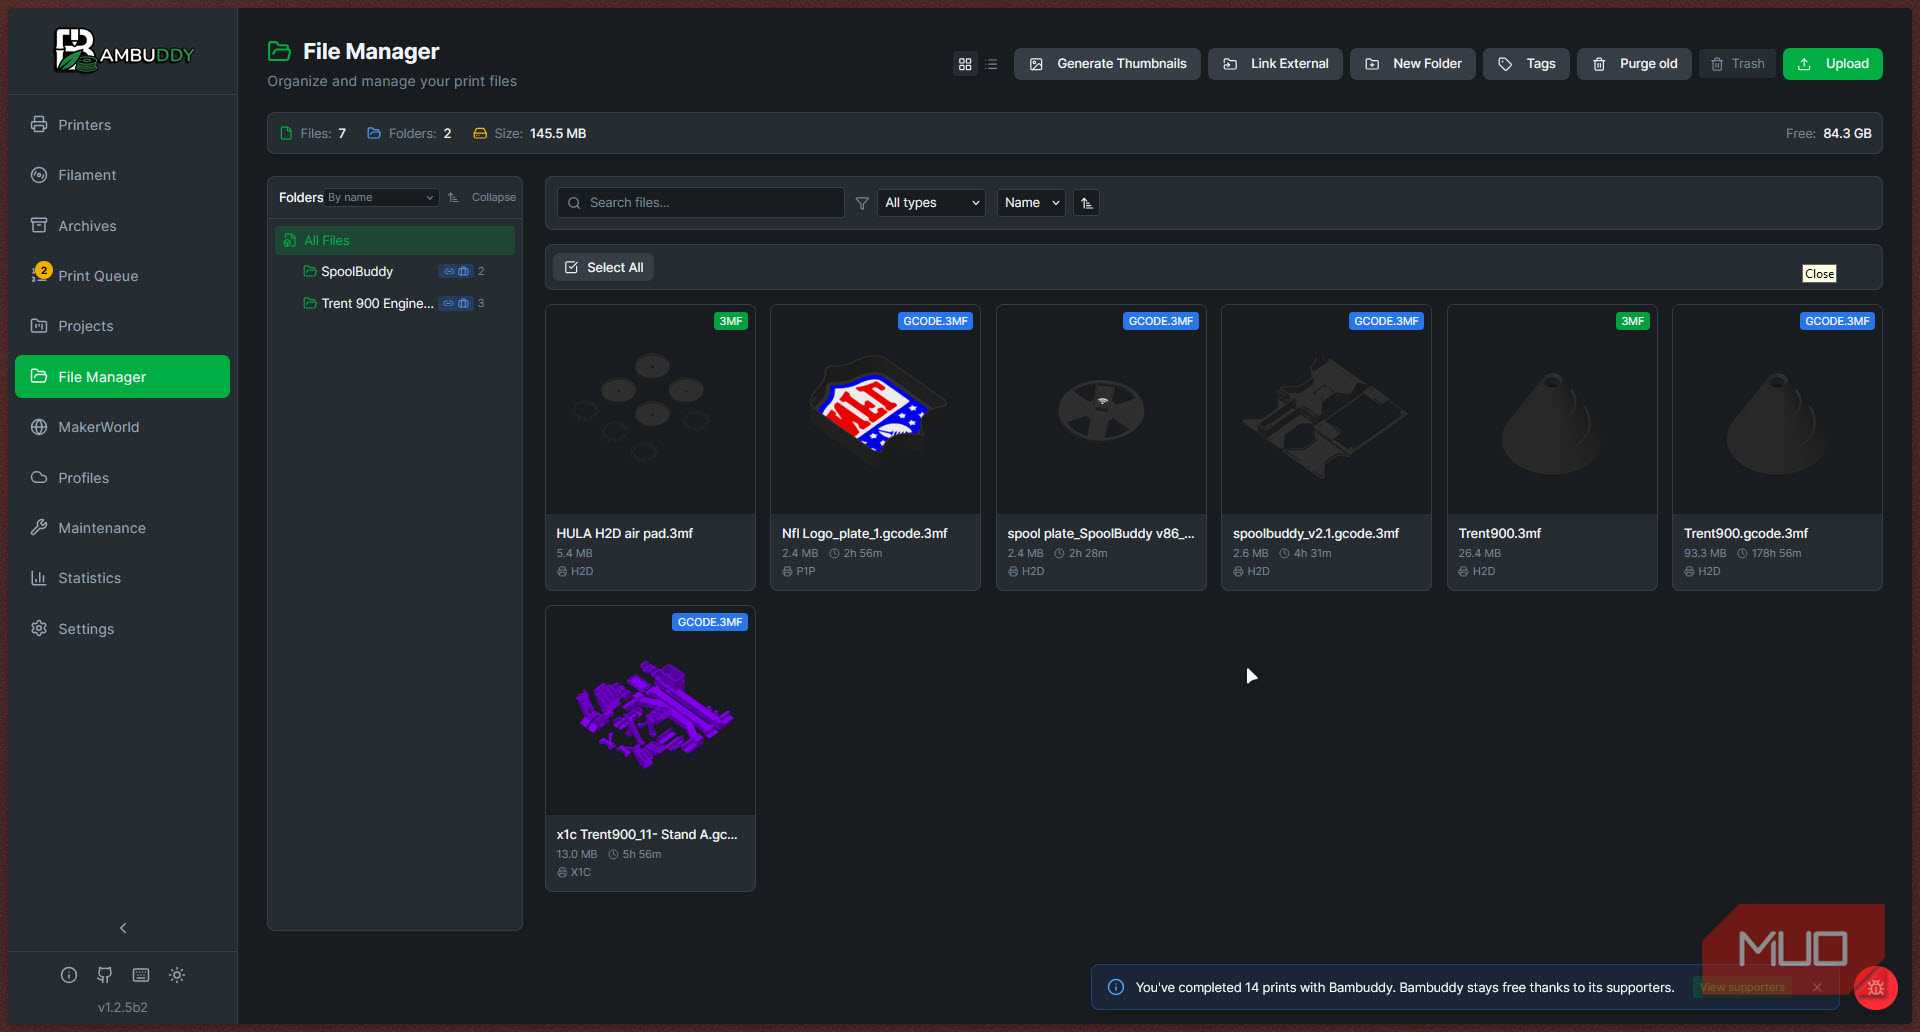The image size is (1920, 1032).
Task: Open Settings in the sidebar
Action: click(x=122, y=629)
